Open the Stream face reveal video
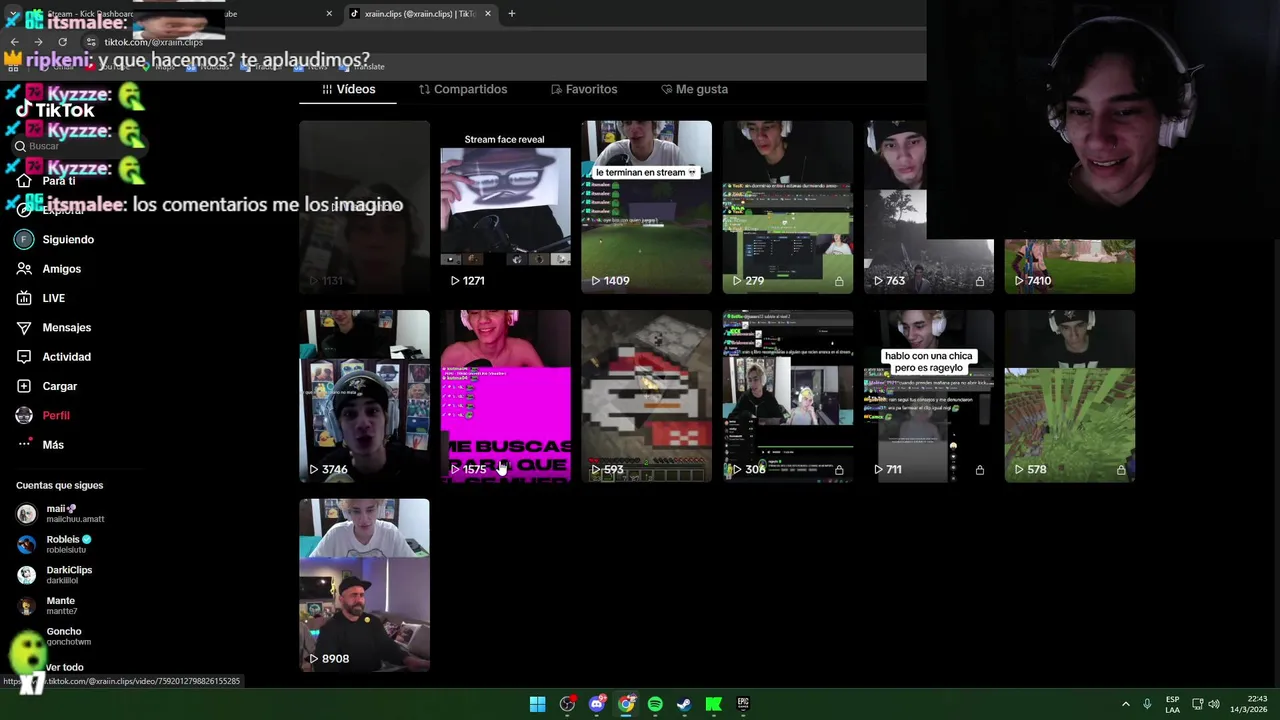This screenshot has height=720, width=1280. 505,207
